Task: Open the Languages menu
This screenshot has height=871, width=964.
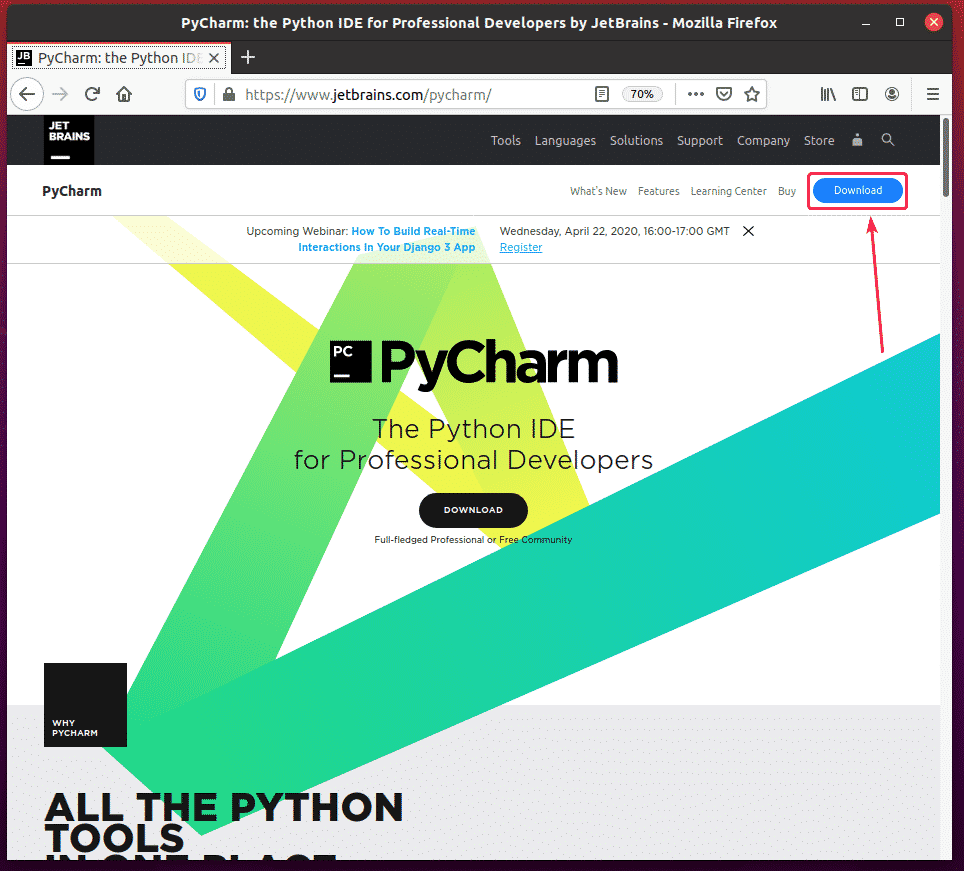Action: click(565, 140)
